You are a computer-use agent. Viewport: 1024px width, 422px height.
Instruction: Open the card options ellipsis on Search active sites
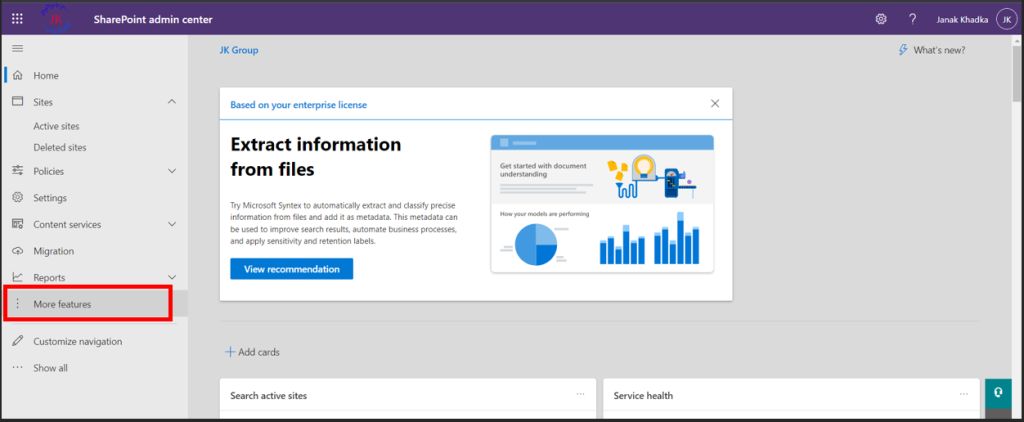(581, 394)
